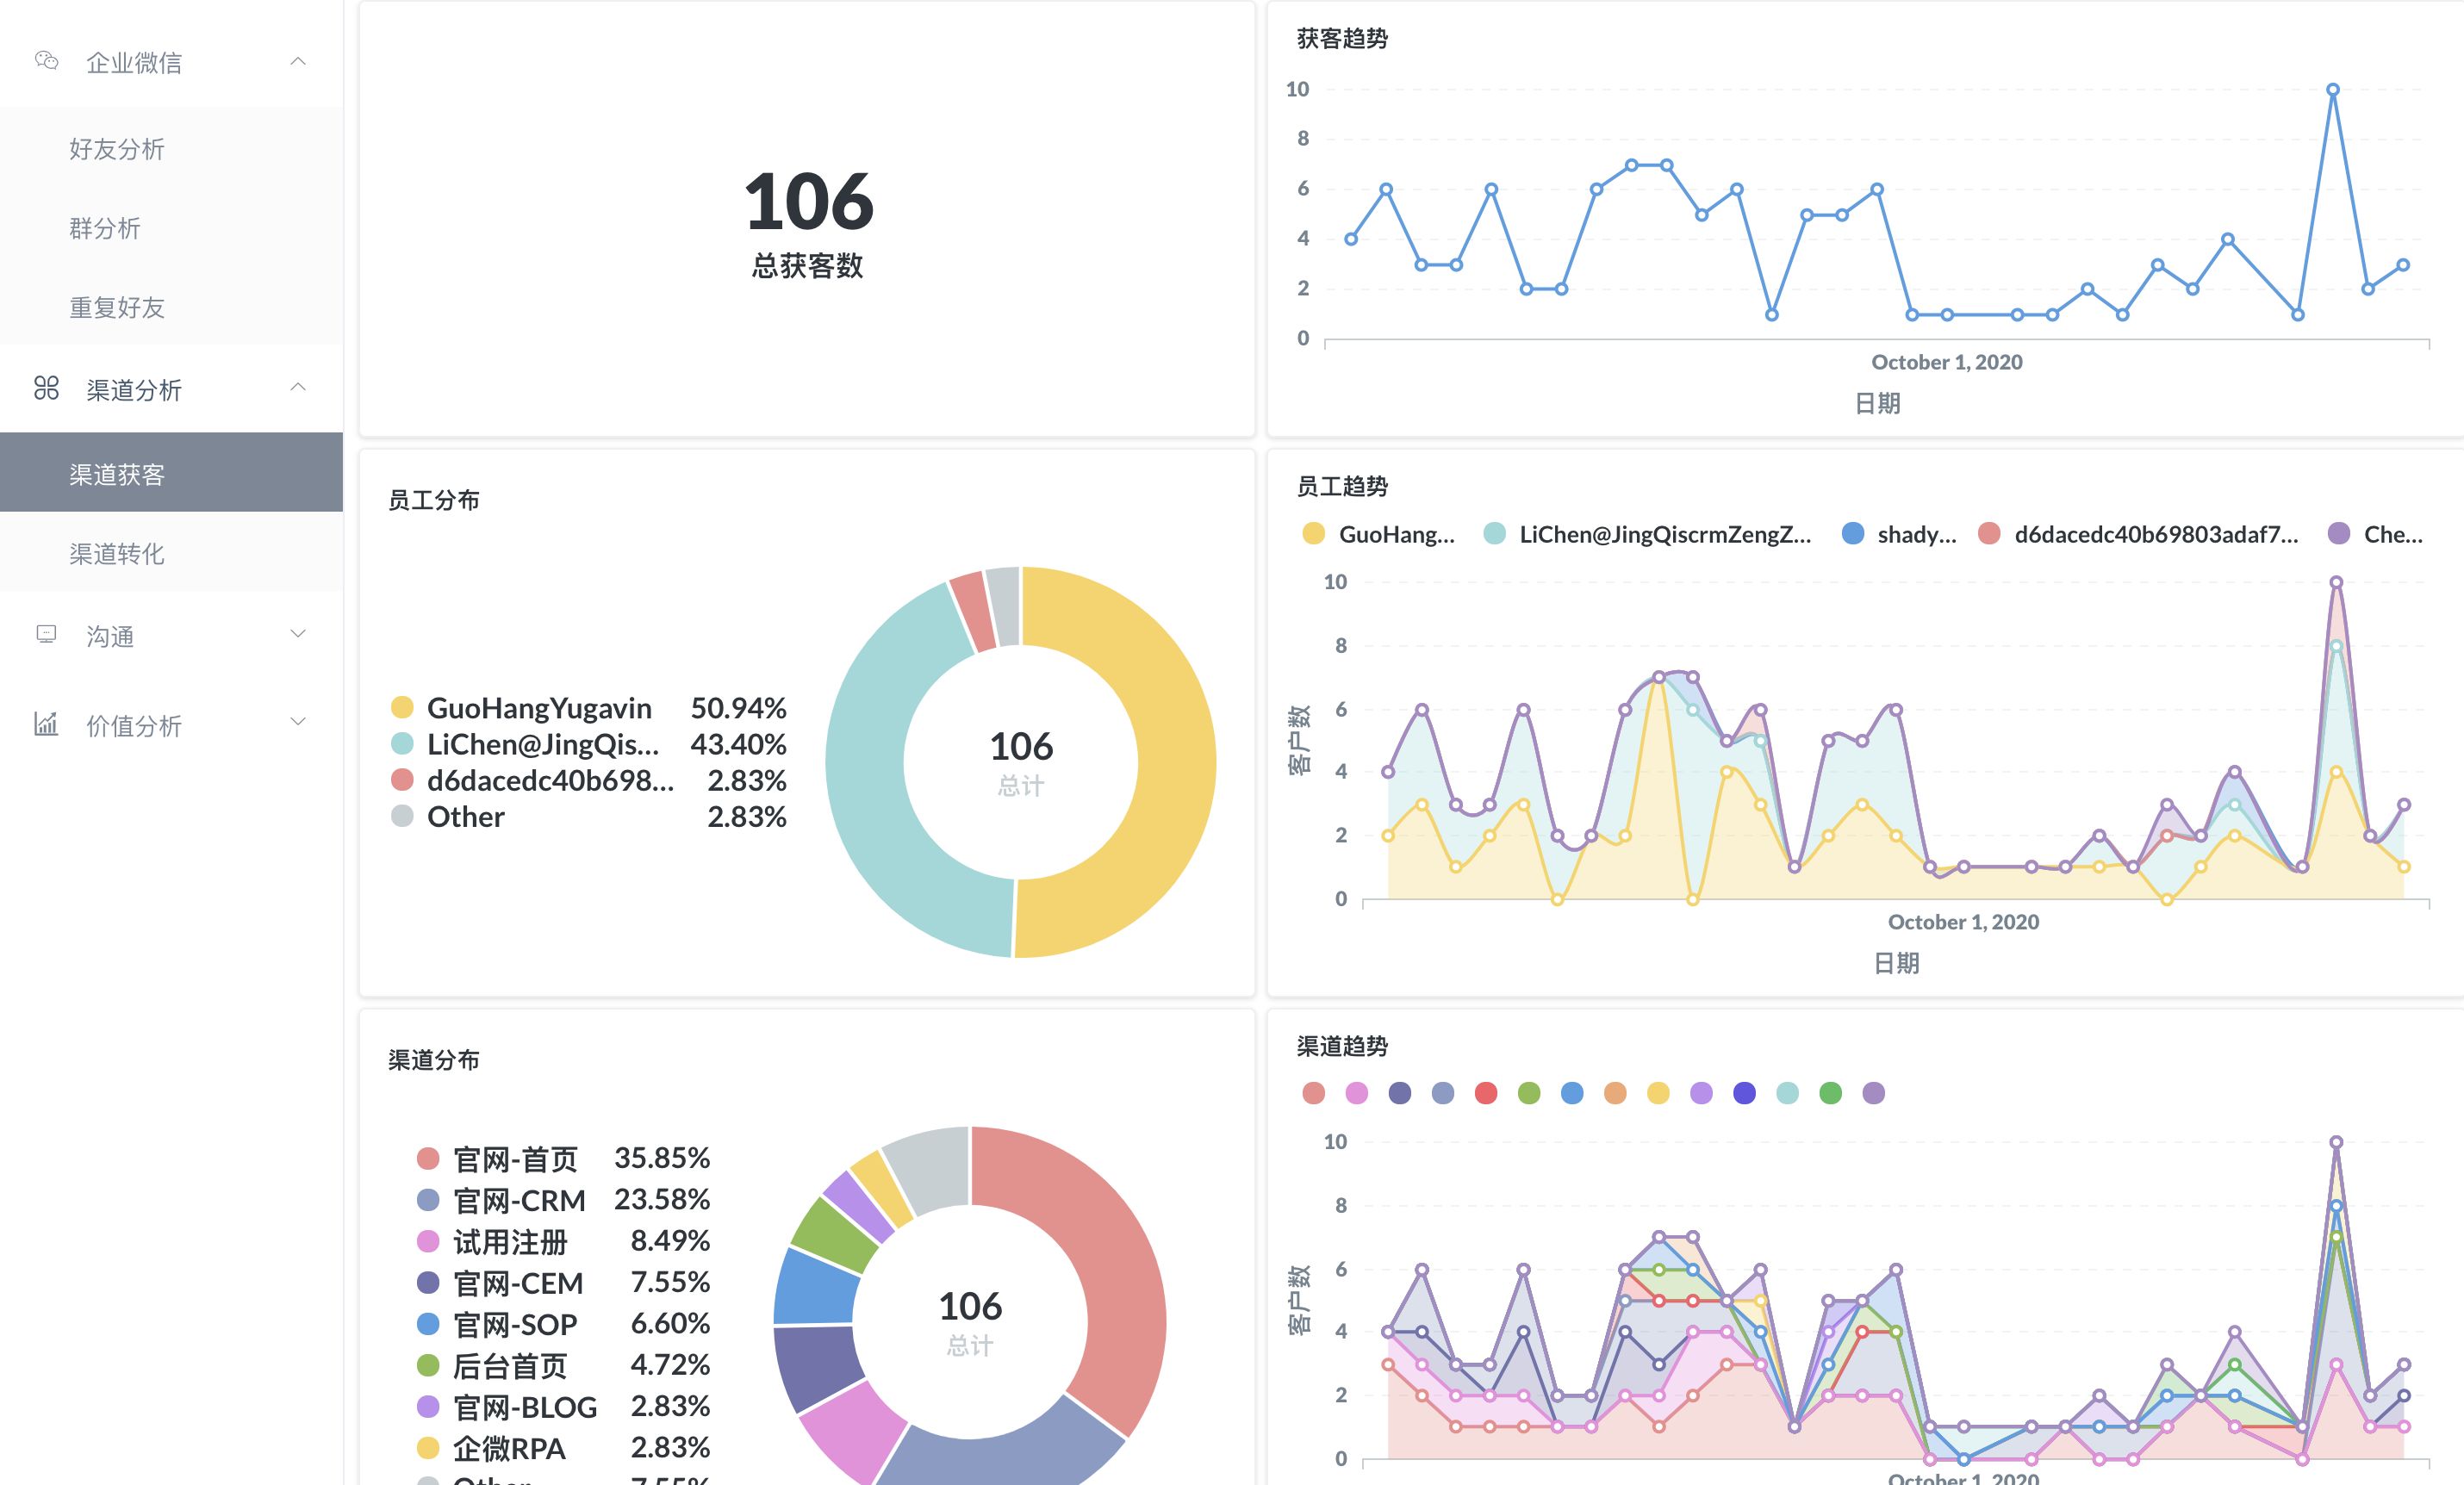Select the active 渠道获客 menu item

click(x=117, y=474)
